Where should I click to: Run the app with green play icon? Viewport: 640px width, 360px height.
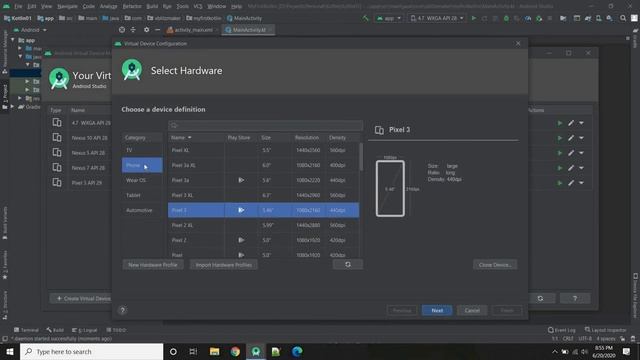474,18
